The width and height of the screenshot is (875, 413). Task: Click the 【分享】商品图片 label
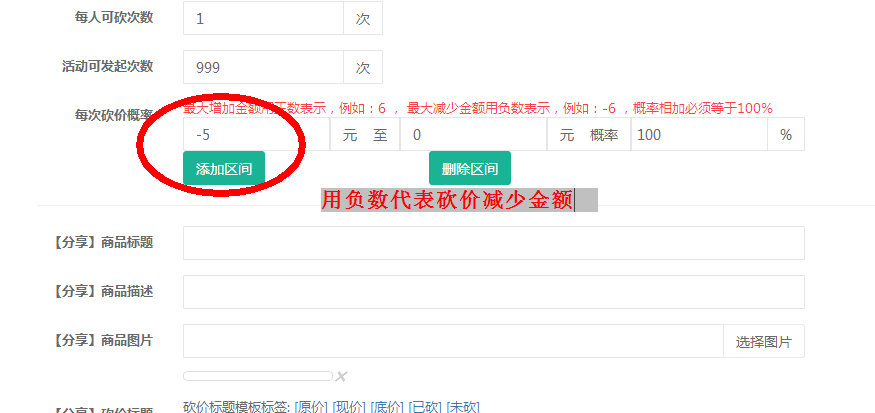click(x=102, y=340)
